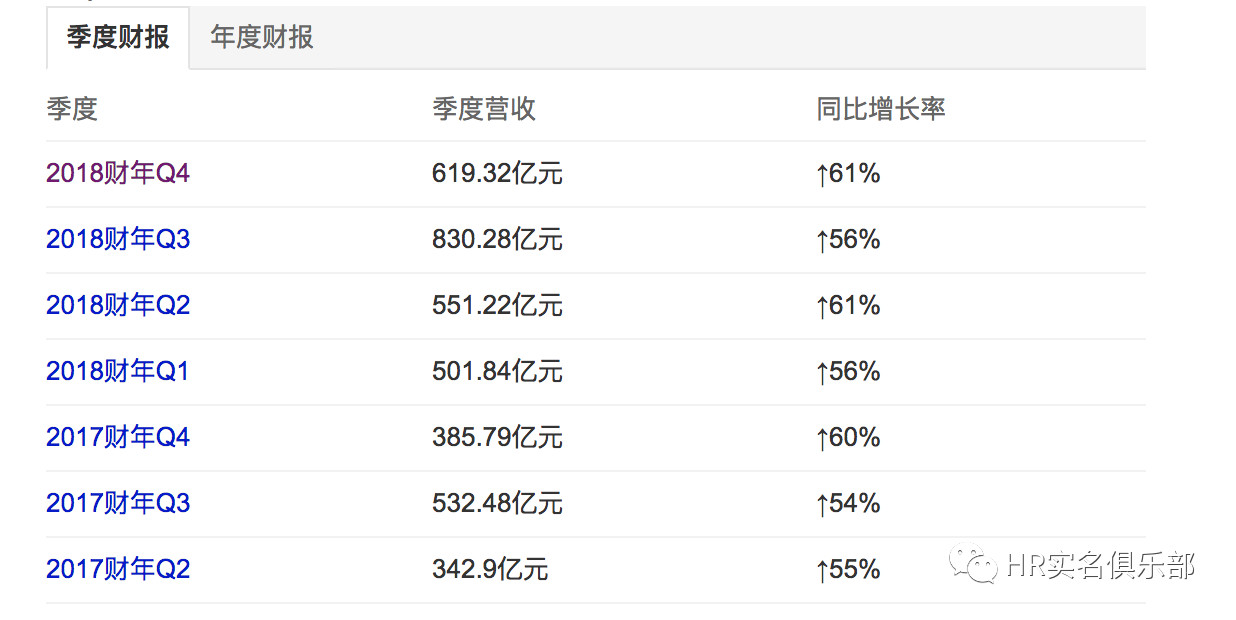Open the 年度财报 tab
This screenshot has width=1236, height=620.
[262, 38]
